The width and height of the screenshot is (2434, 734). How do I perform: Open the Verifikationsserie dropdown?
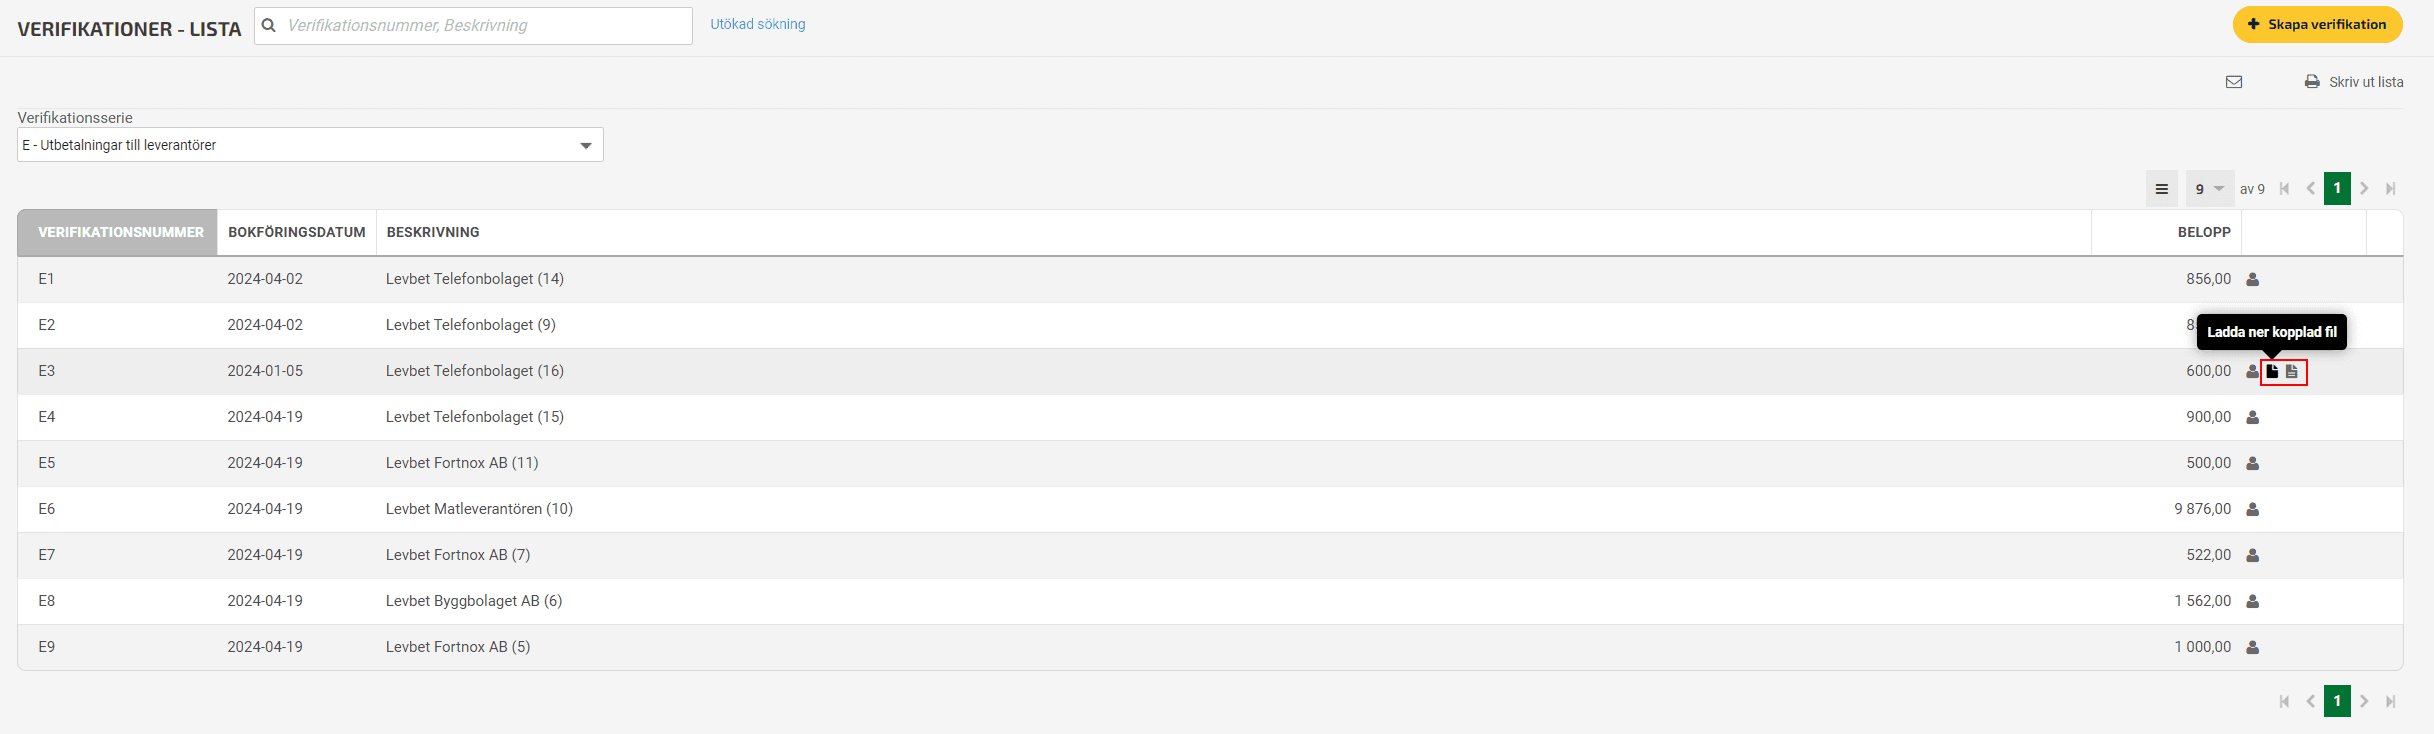[310, 145]
